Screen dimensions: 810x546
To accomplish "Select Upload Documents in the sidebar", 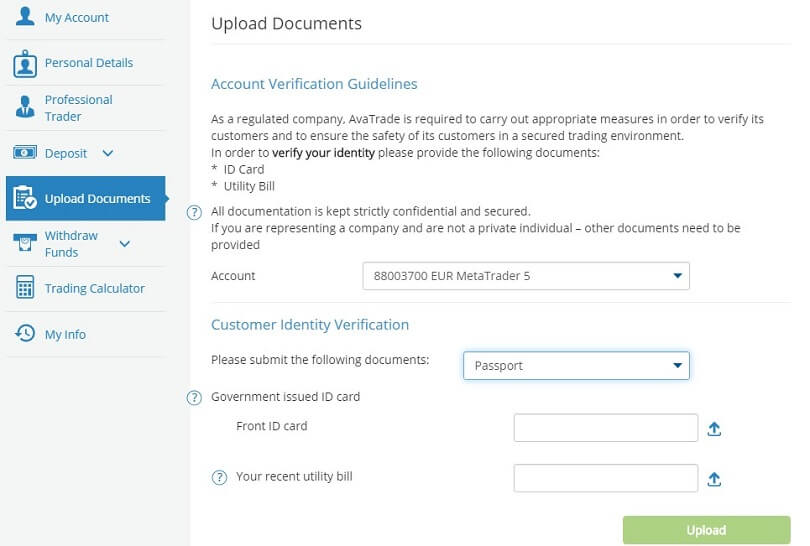I will click(96, 199).
